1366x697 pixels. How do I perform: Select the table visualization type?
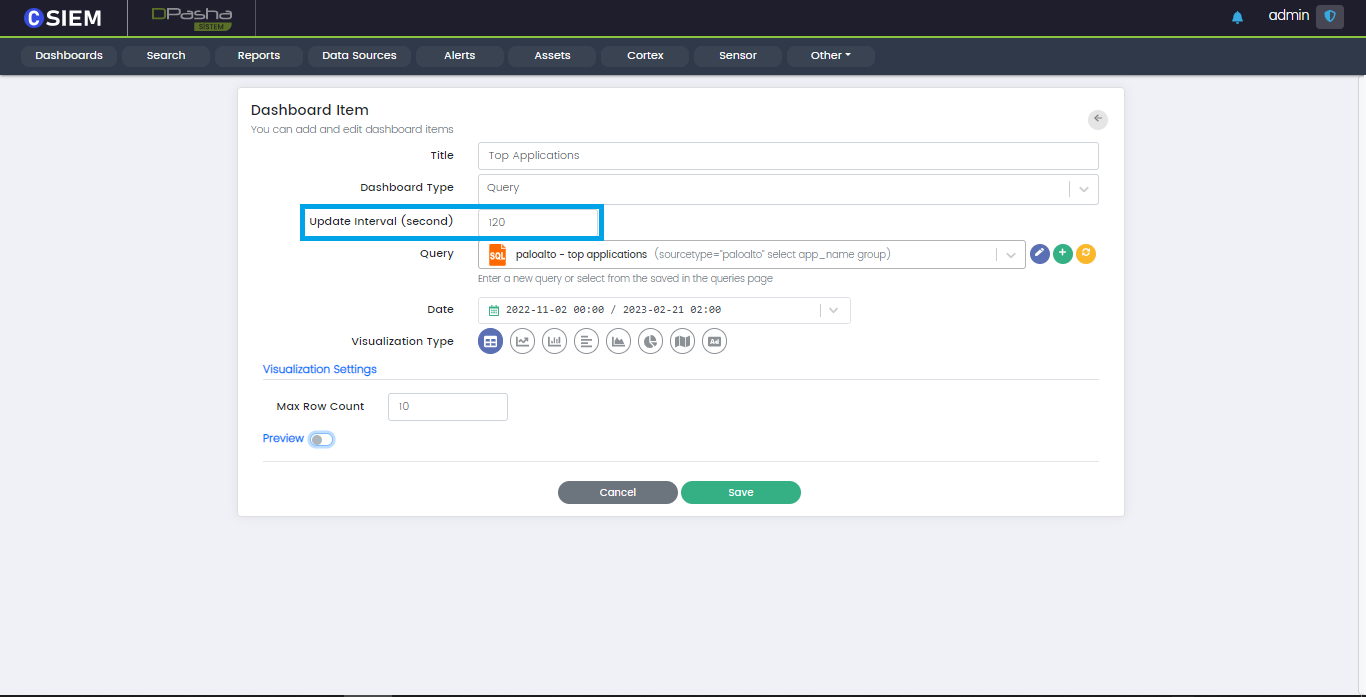tap(490, 341)
